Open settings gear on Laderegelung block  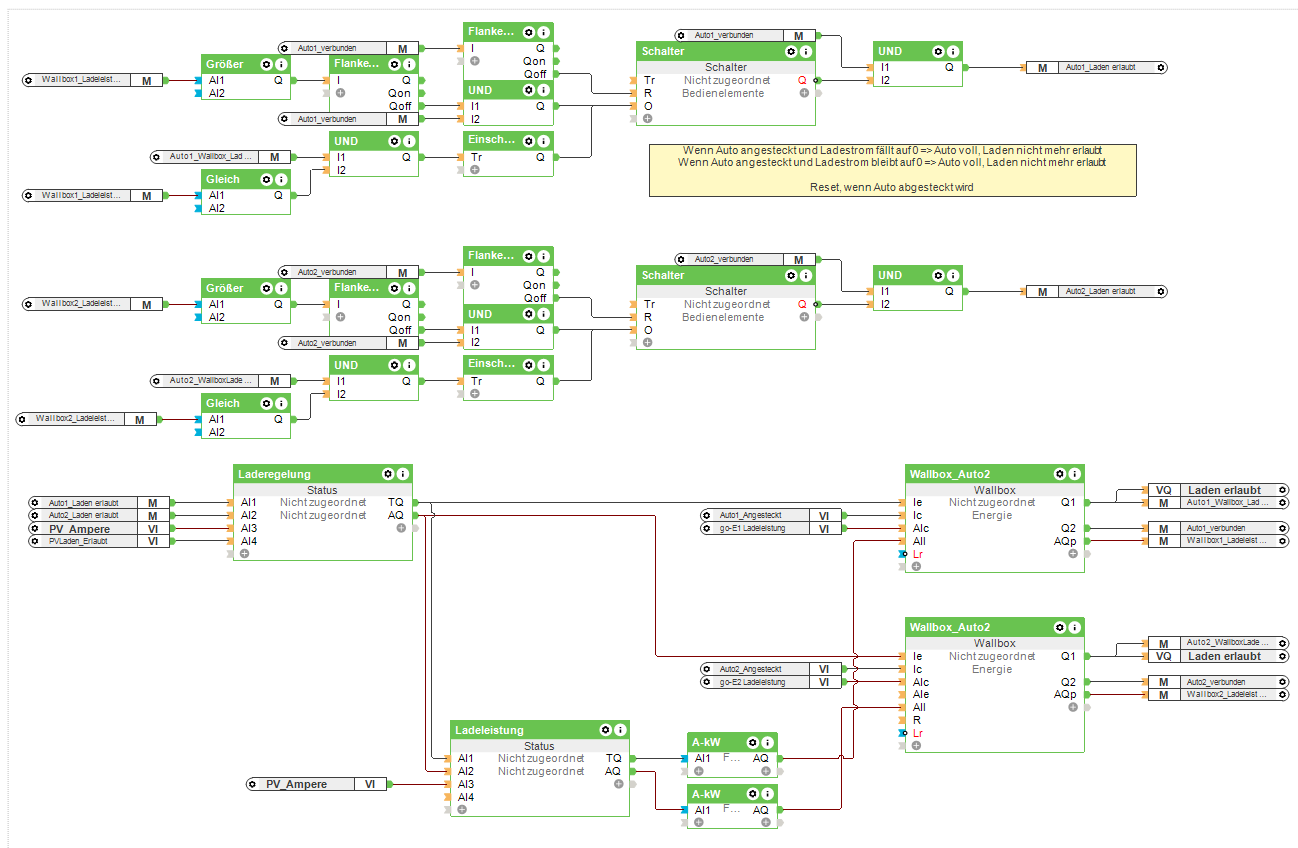point(387,474)
